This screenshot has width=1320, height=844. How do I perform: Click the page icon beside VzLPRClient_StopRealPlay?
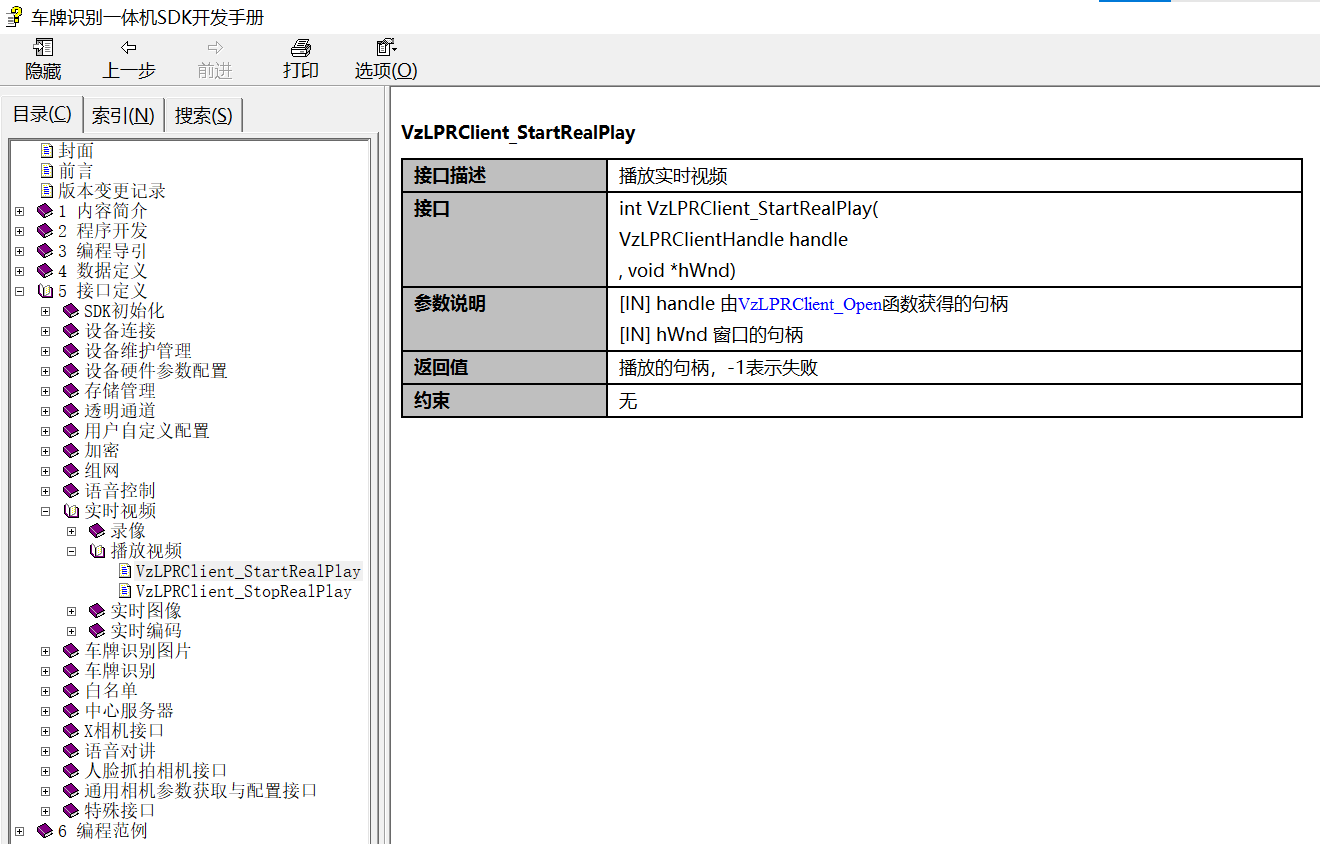click(125, 591)
